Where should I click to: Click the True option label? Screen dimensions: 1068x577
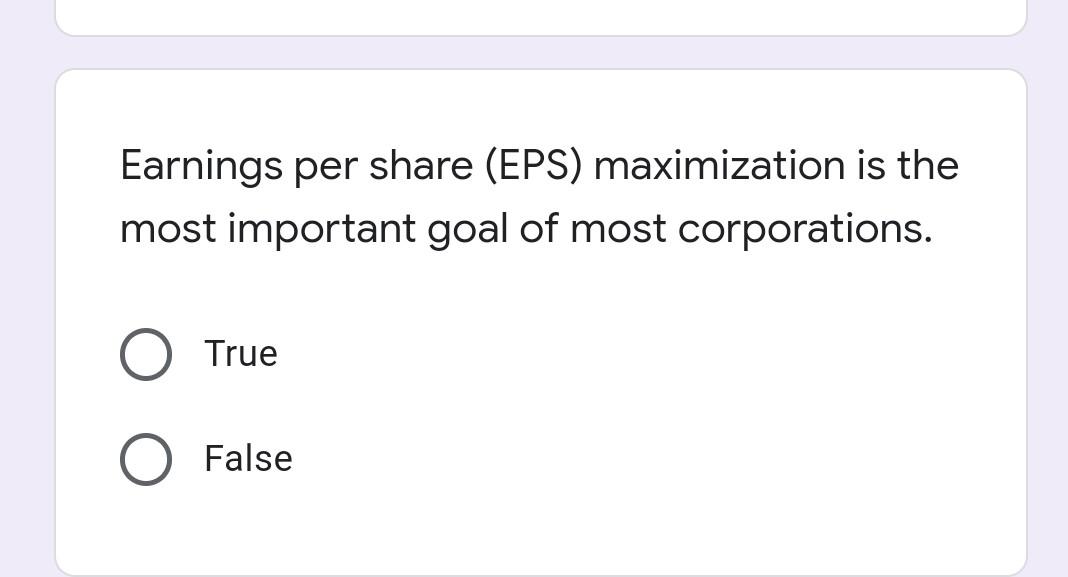[240, 353]
